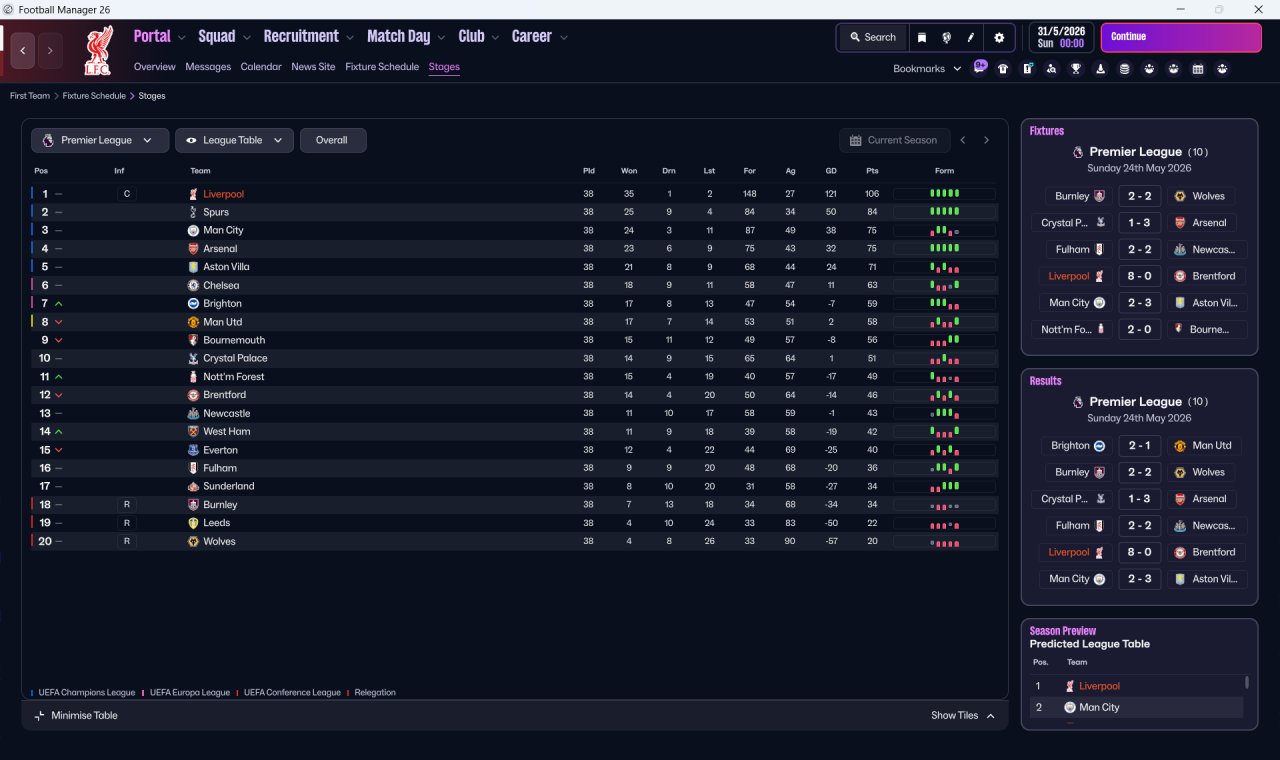This screenshot has height=760, width=1280.
Task: Click the Everton crest in league table
Action: (193, 450)
